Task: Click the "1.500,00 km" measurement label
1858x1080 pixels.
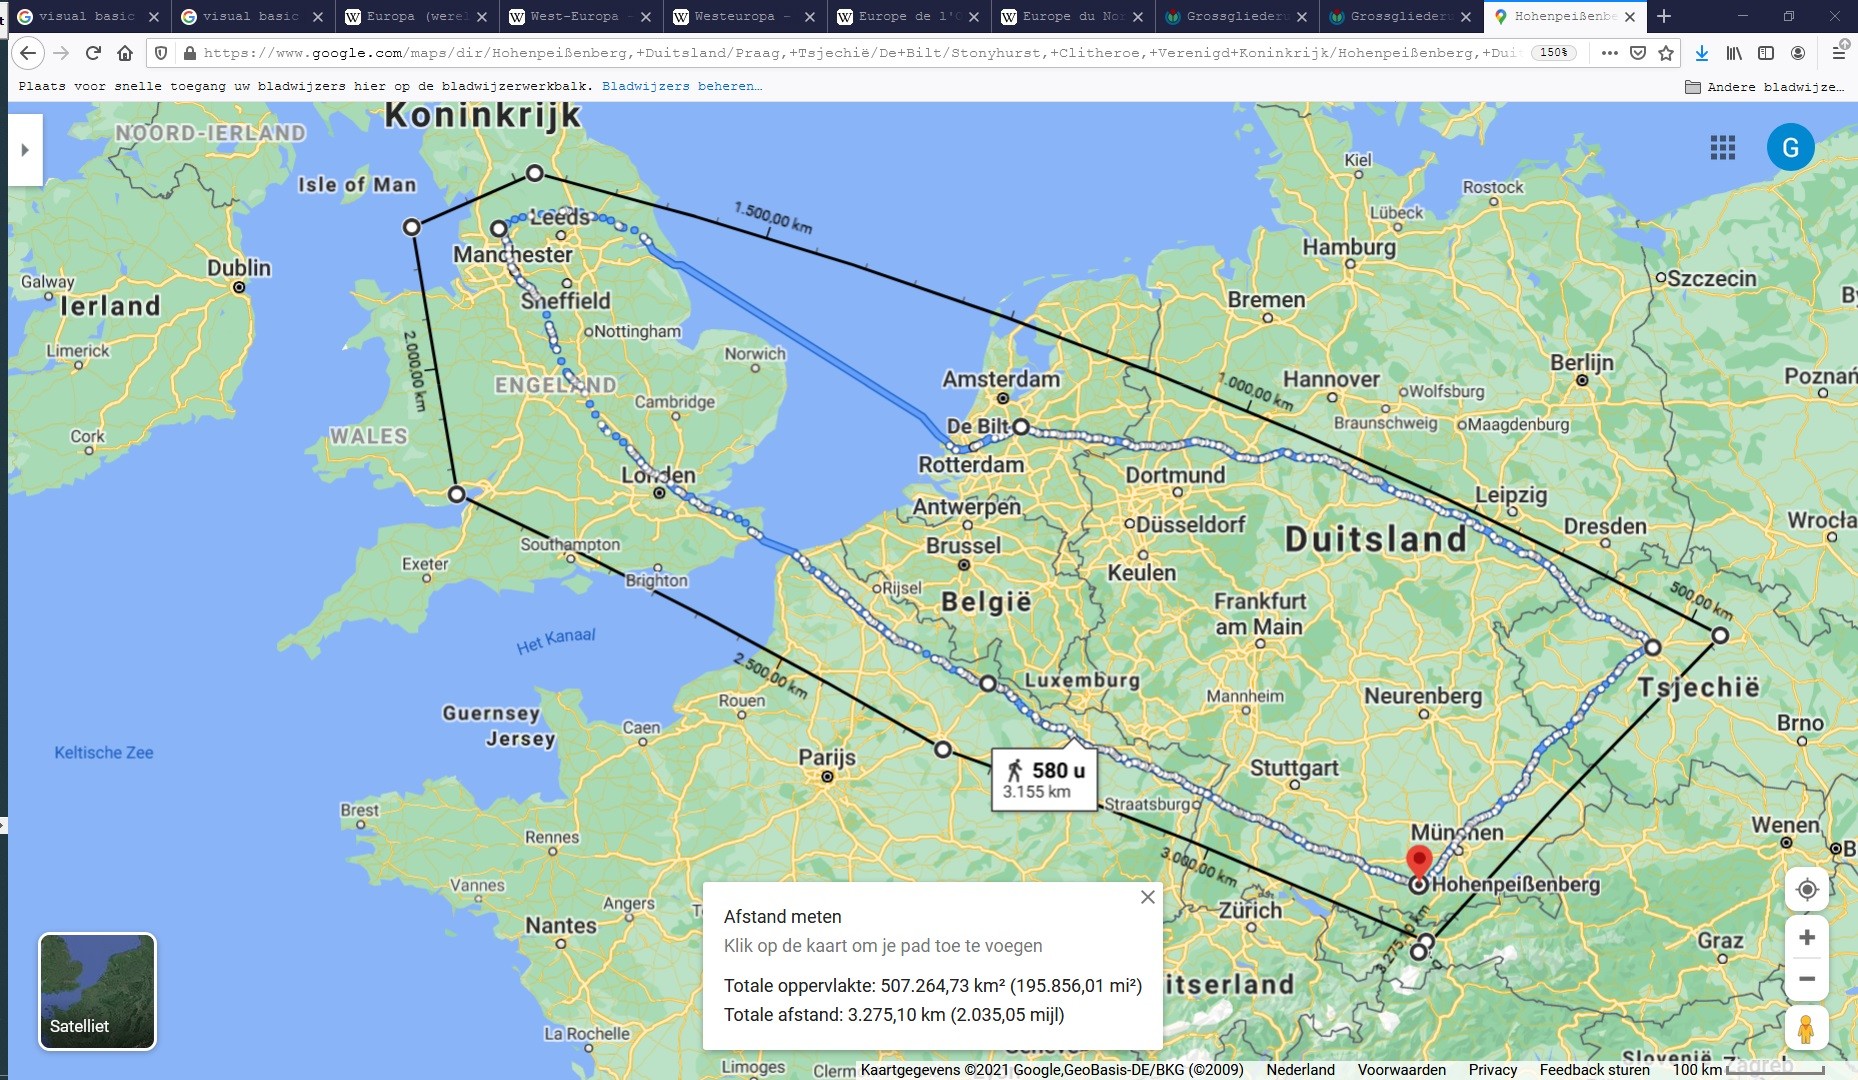Action: [773, 217]
